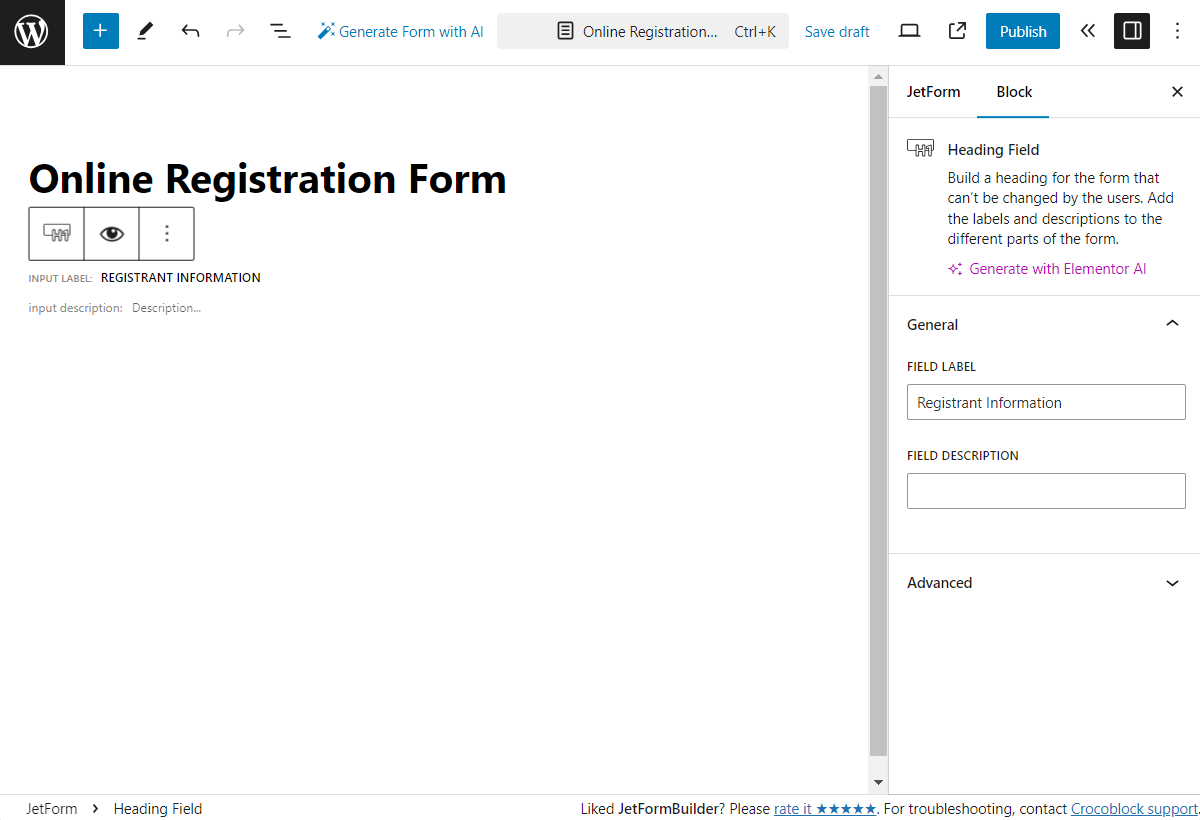The width and height of the screenshot is (1200, 820).
Task: Collapse the General settings section
Action: coord(1172,323)
